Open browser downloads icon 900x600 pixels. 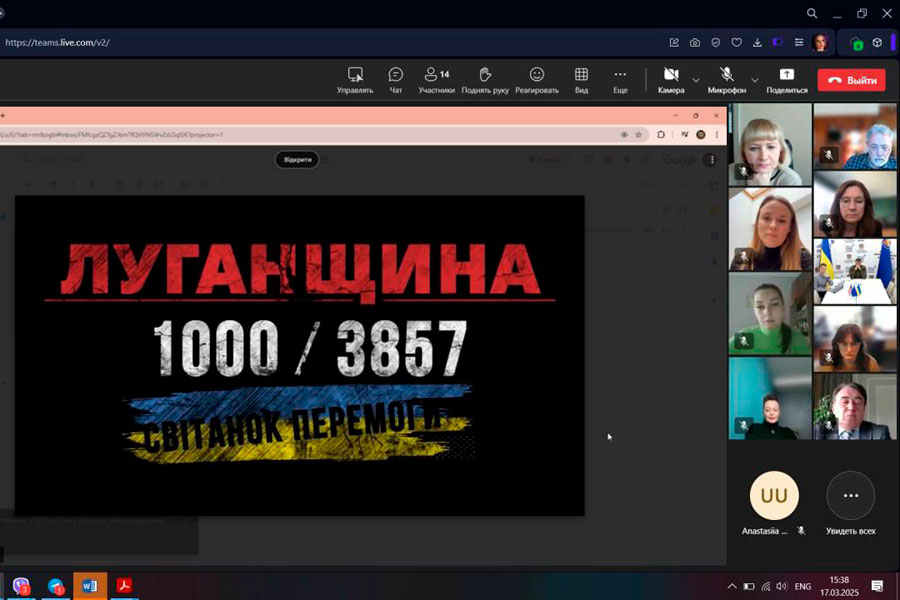[x=757, y=43]
